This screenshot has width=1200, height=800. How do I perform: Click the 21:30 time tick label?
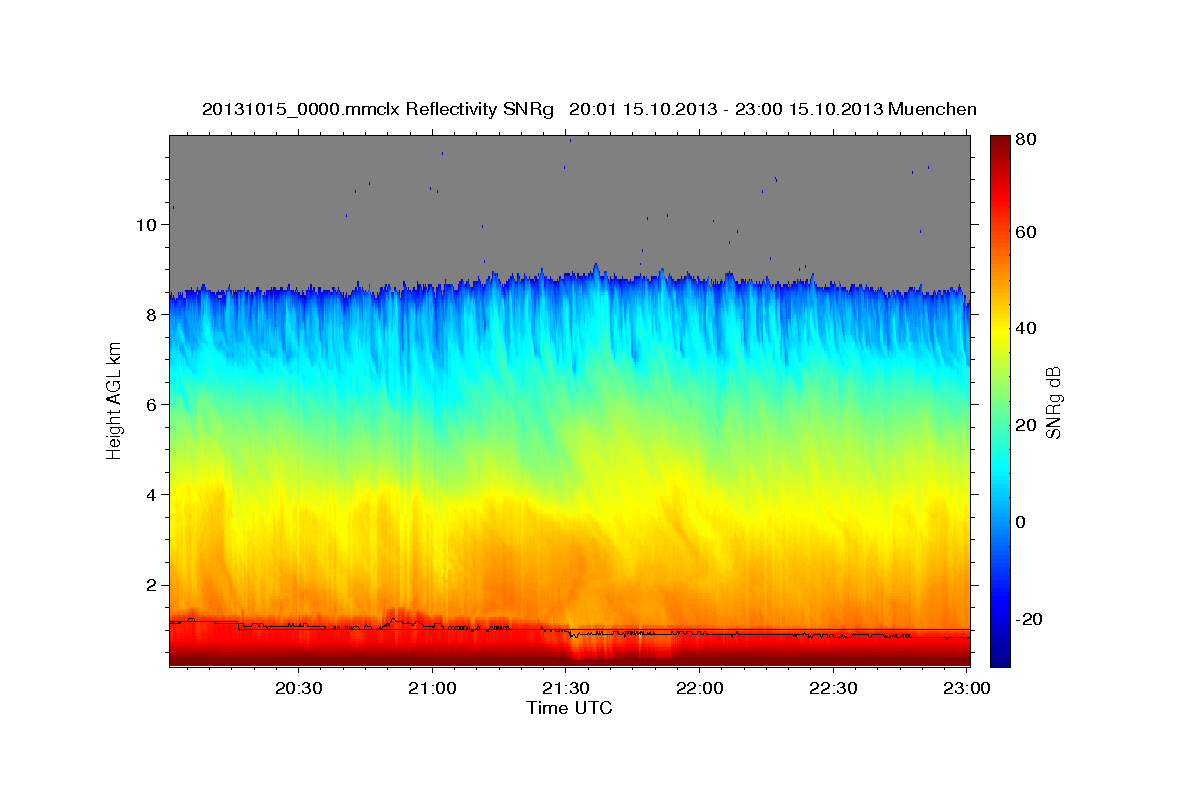point(566,689)
